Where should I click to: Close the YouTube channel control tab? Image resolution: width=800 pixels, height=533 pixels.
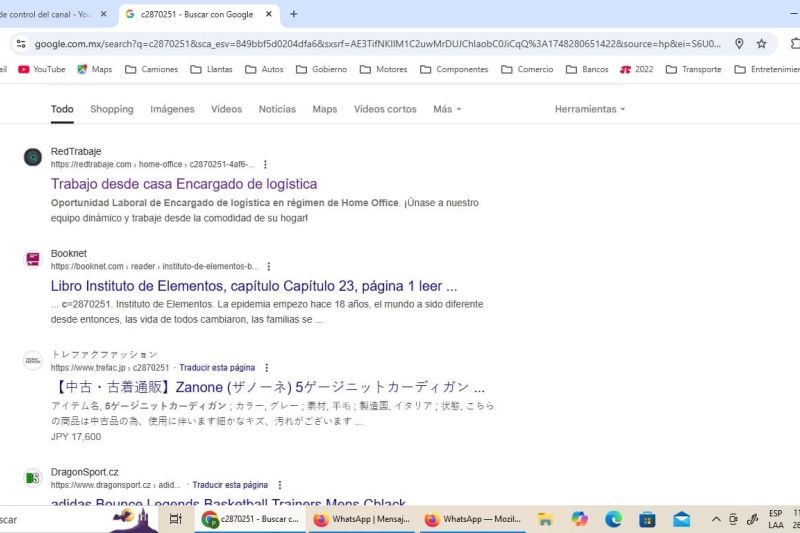tap(104, 14)
